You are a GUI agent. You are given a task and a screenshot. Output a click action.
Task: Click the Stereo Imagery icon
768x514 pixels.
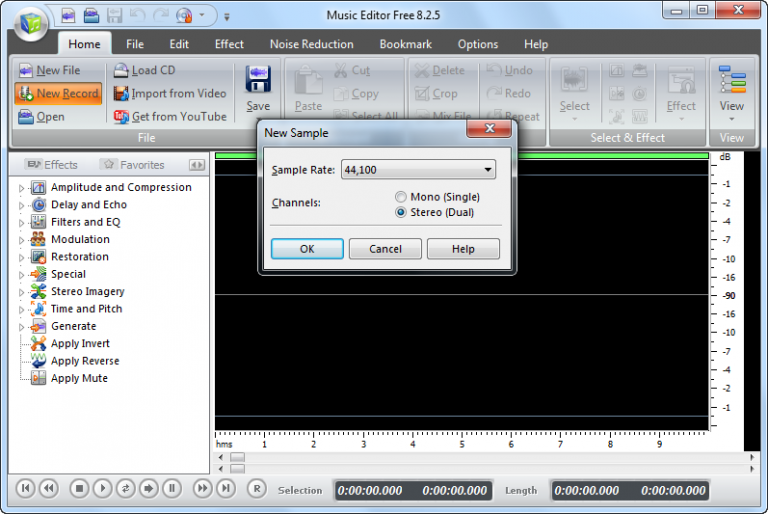click(38, 291)
